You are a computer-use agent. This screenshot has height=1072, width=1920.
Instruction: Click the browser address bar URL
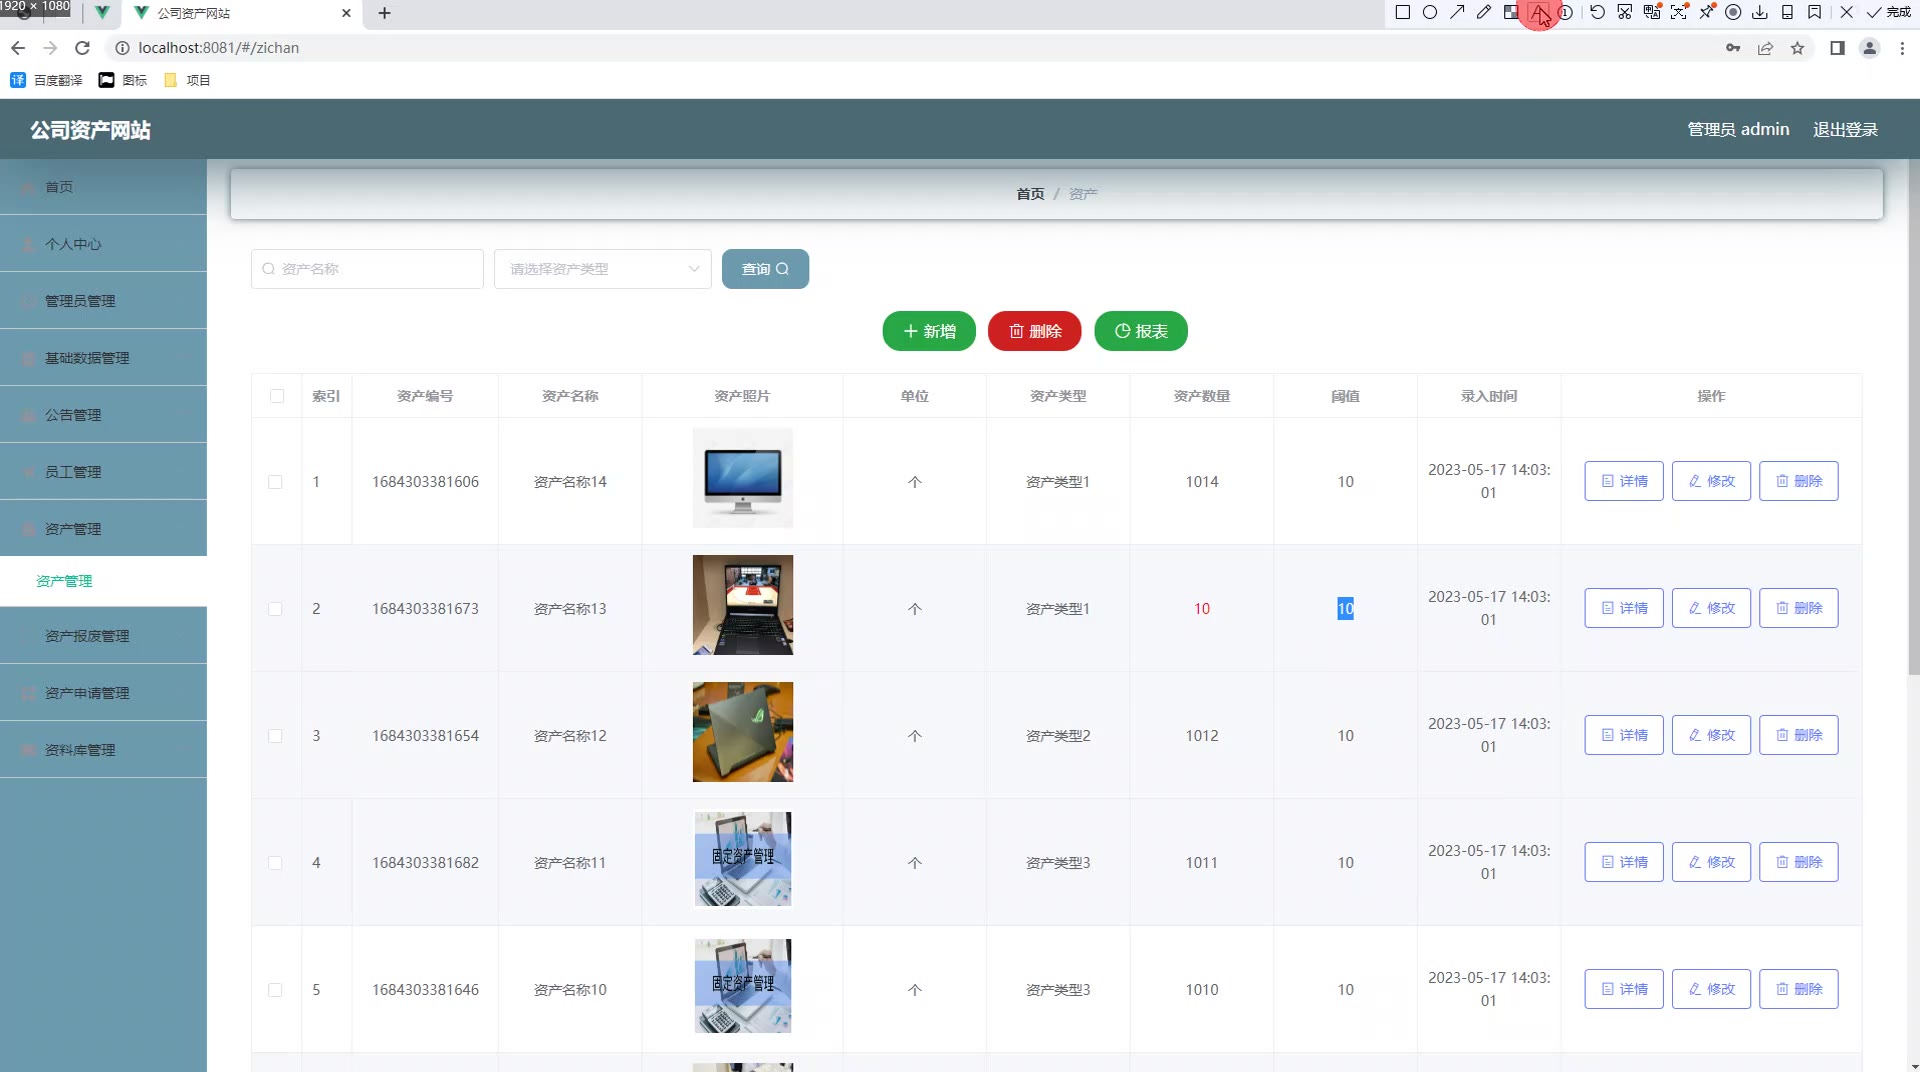[218, 48]
